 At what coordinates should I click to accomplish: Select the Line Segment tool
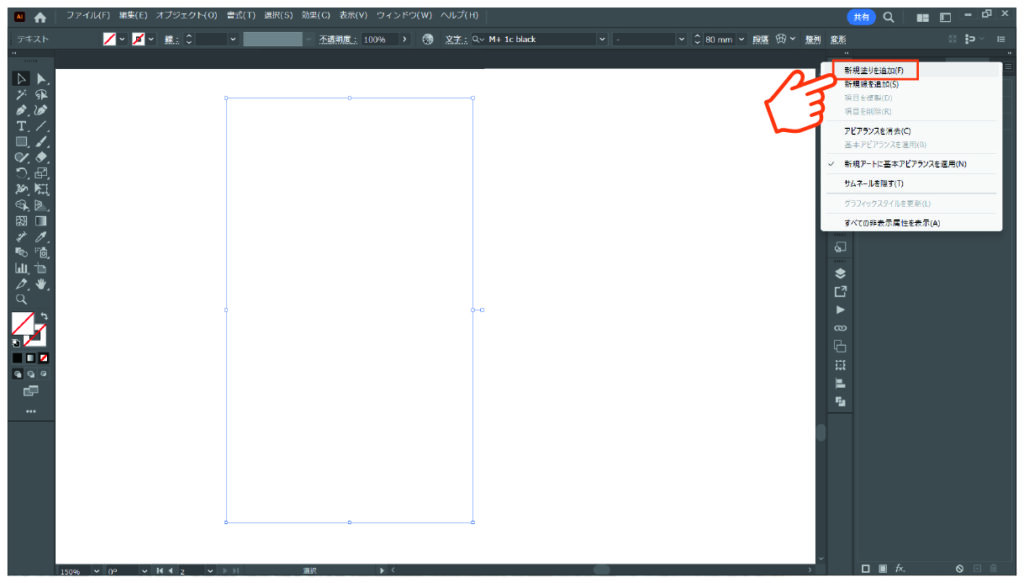click(x=41, y=126)
